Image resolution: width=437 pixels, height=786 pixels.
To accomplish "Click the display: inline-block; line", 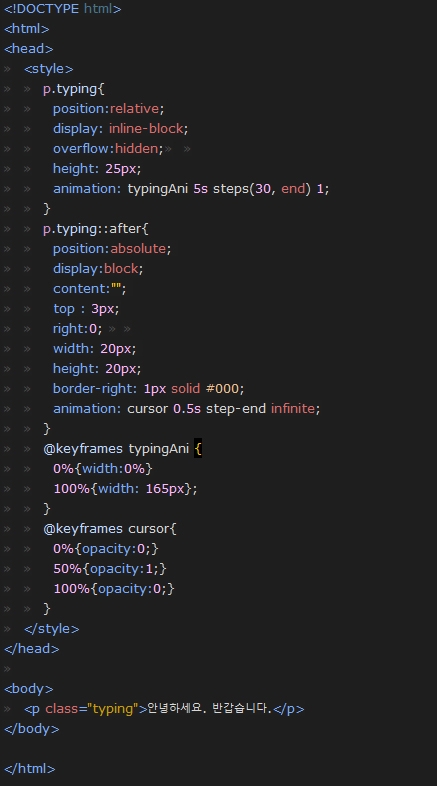I will 121,129.
